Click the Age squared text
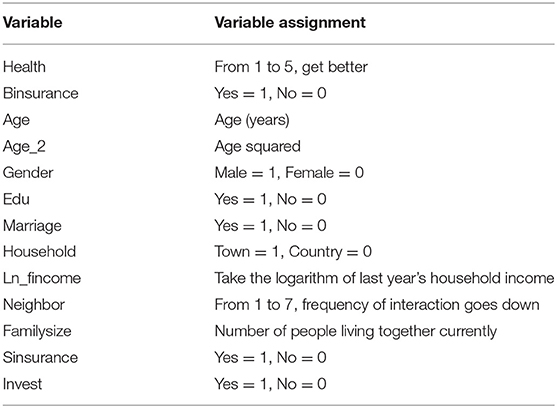557x408 pixels. click(x=258, y=147)
